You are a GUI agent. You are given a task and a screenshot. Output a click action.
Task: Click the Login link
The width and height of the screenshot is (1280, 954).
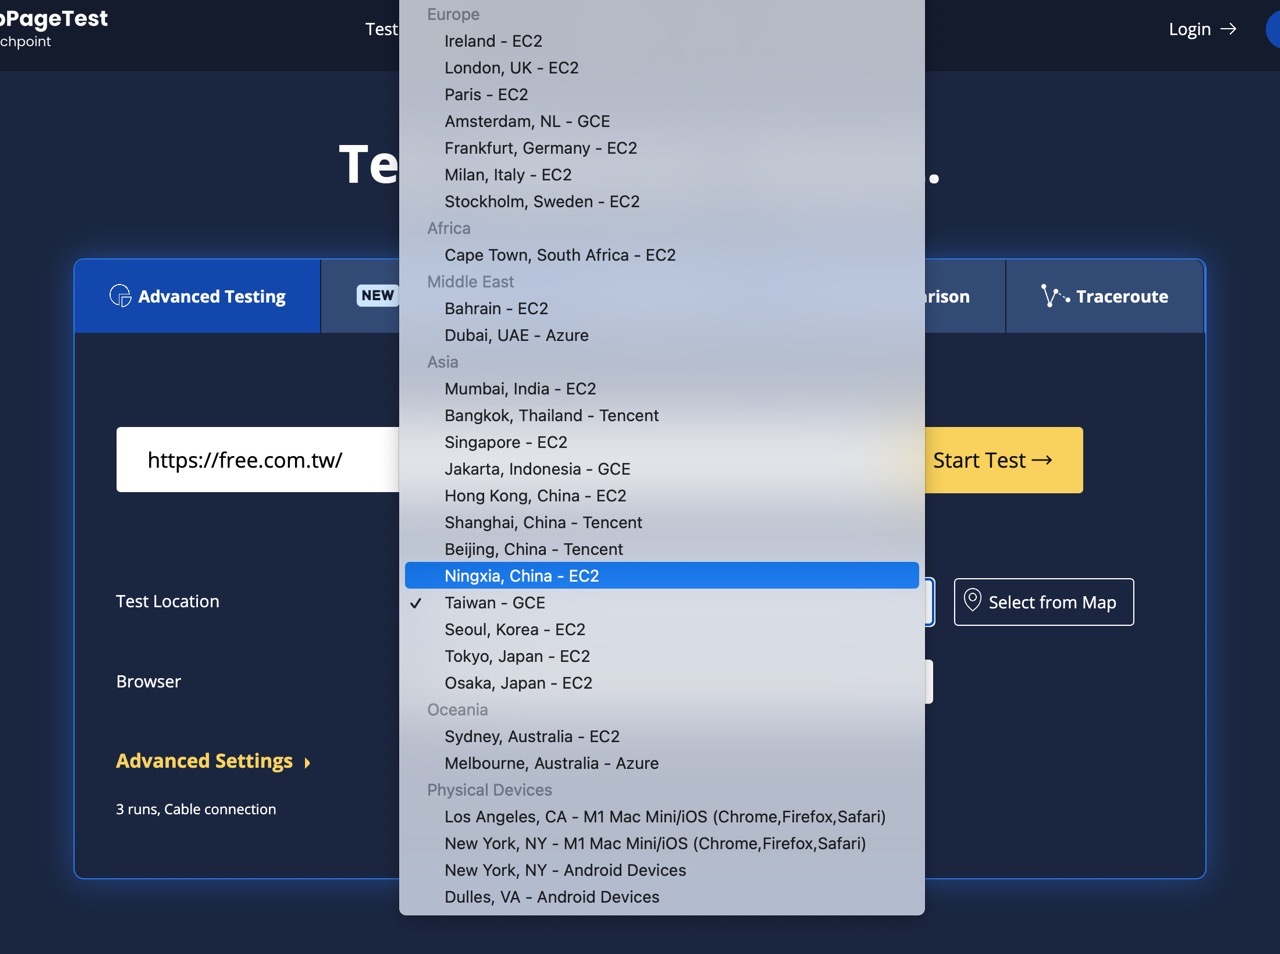tap(1202, 29)
